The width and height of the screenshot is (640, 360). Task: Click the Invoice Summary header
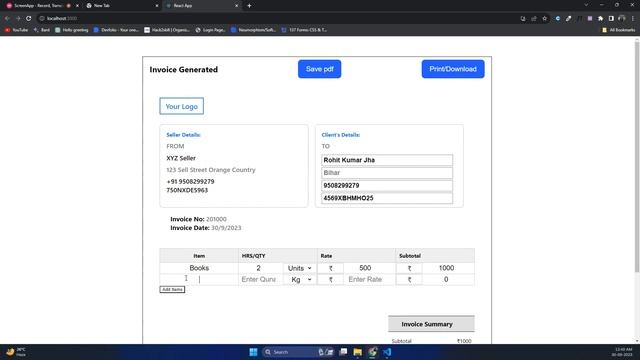coord(431,324)
